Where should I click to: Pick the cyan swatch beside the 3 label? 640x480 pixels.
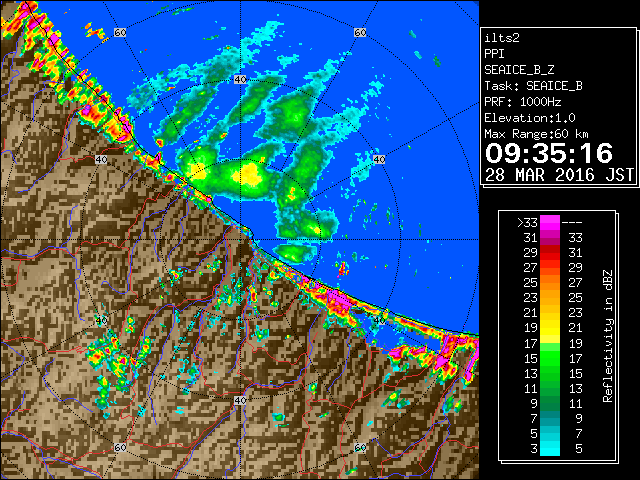click(x=550, y=449)
